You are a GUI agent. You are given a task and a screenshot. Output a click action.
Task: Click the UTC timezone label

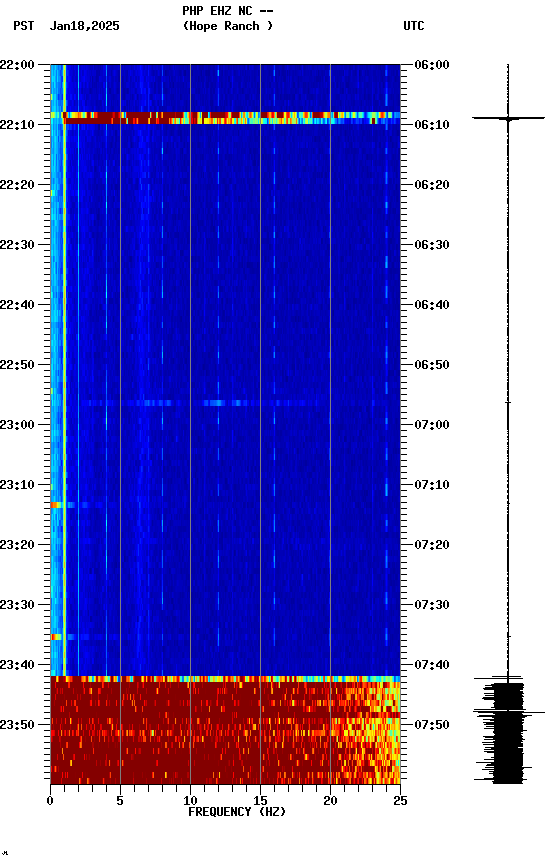click(x=414, y=26)
